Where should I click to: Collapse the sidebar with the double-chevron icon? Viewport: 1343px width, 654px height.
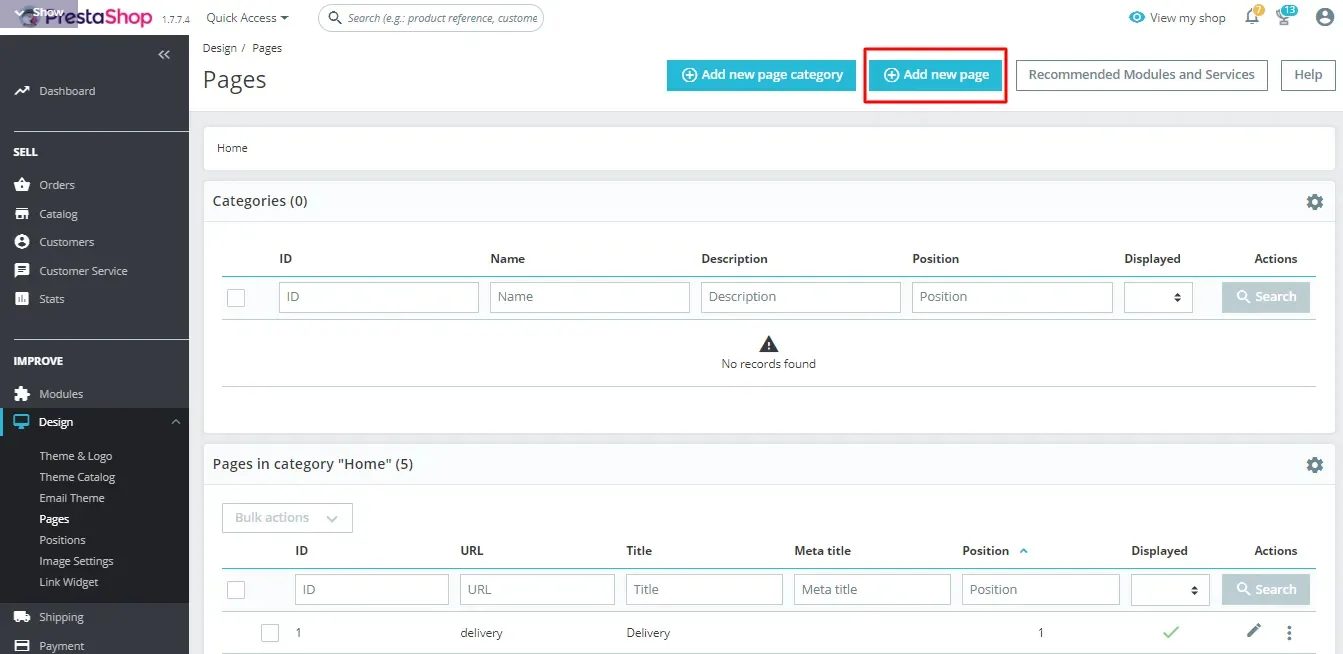pos(164,55)
